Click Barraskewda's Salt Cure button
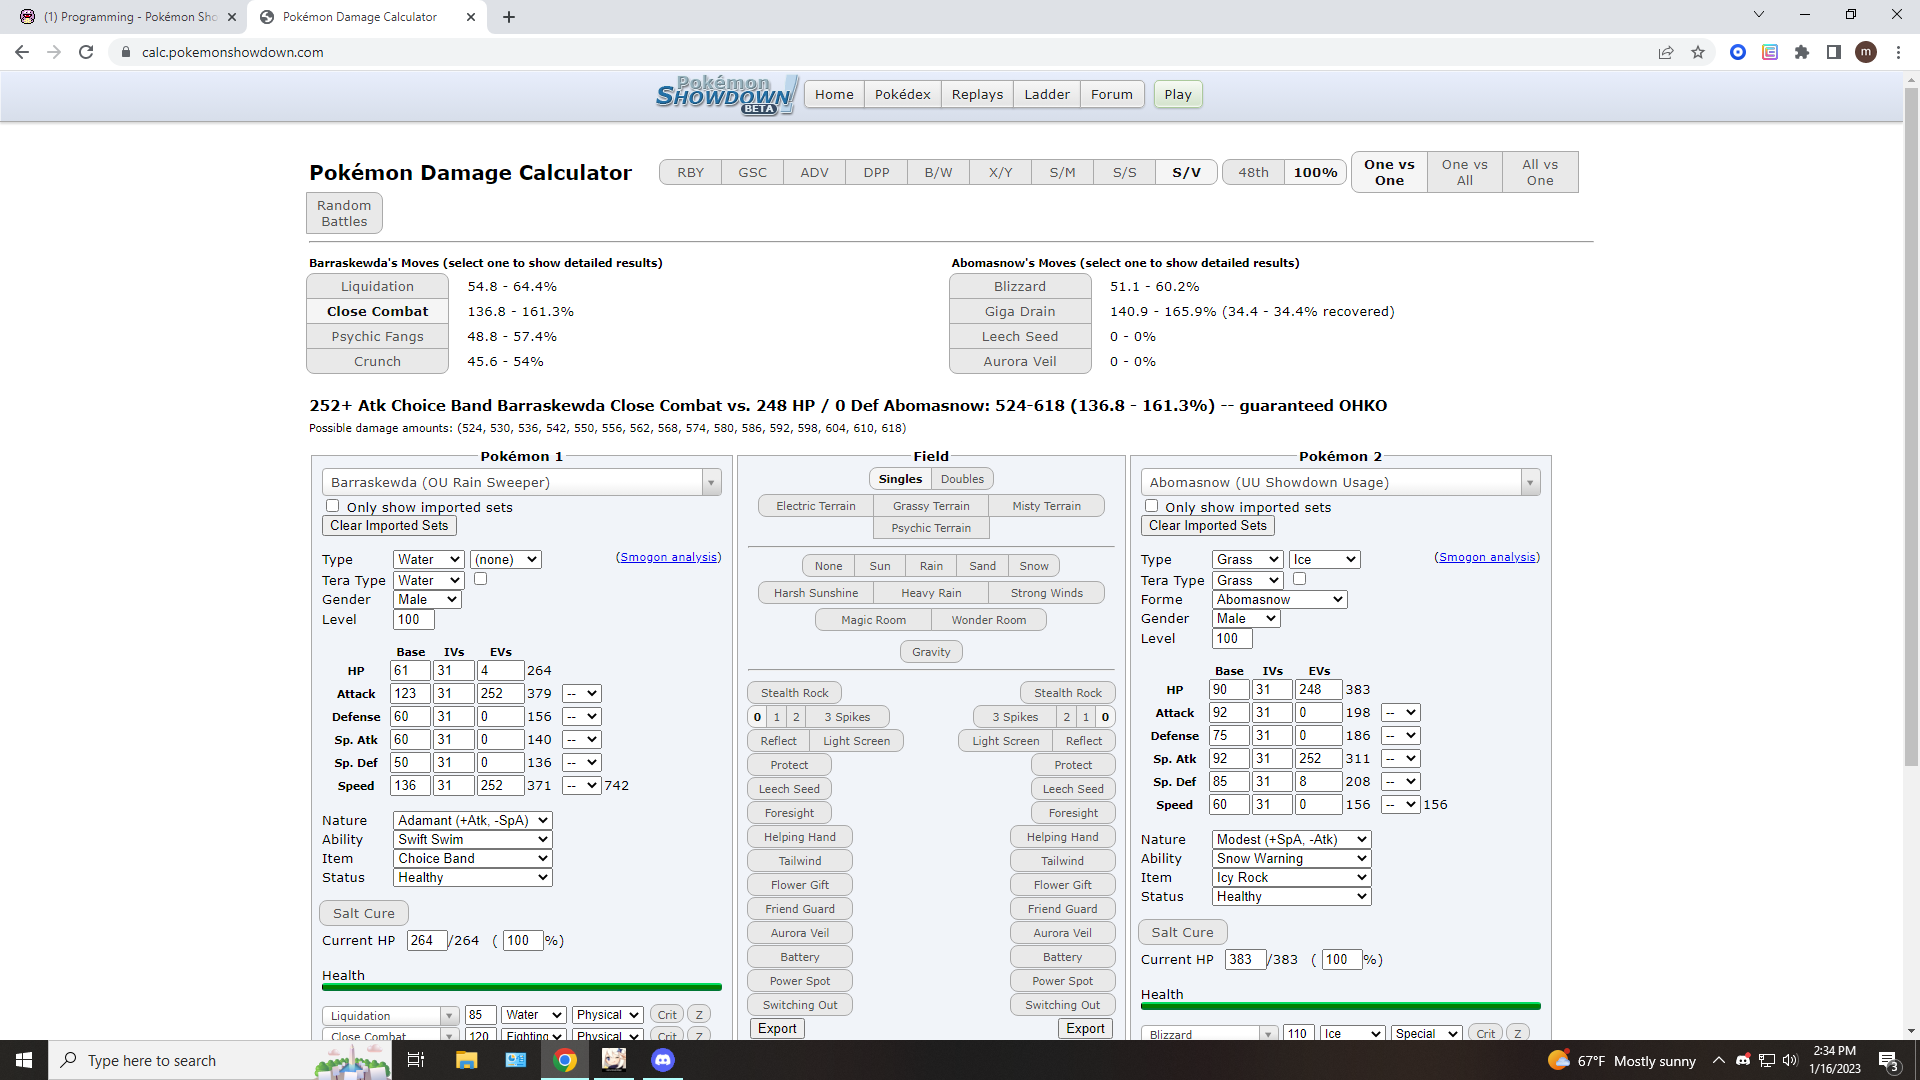1920x1080 pixels. [x=364, y=913]
